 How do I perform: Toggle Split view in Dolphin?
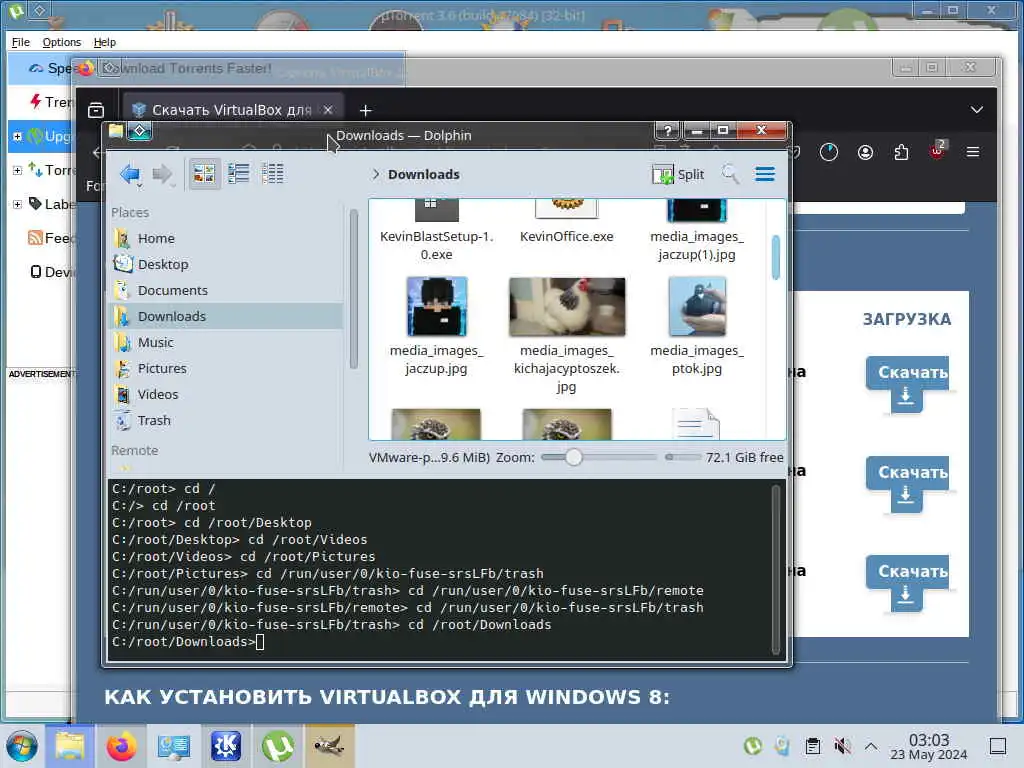pyautogui.click(x=678, y=174)
